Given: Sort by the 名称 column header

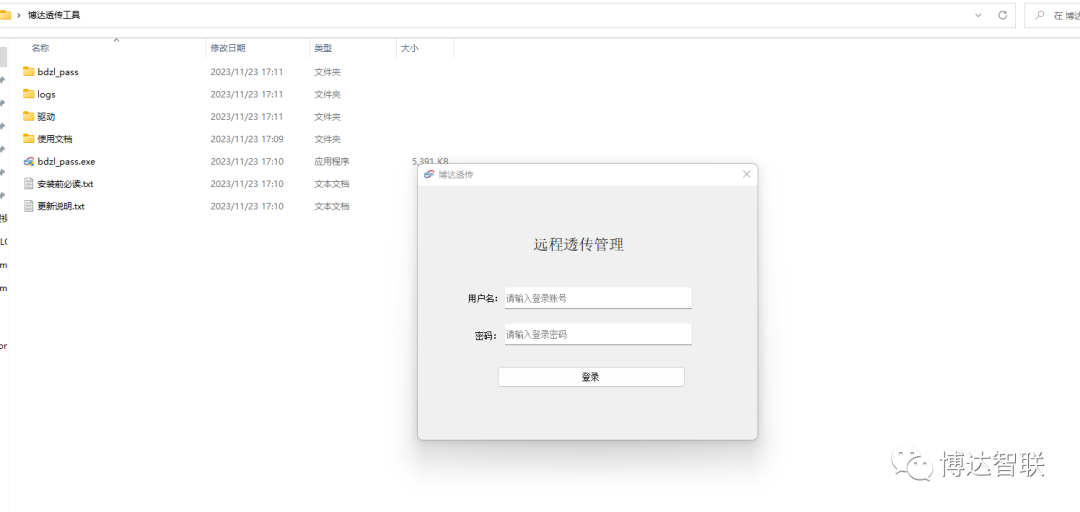Looking at the screenshot, I should pos(40,48).
